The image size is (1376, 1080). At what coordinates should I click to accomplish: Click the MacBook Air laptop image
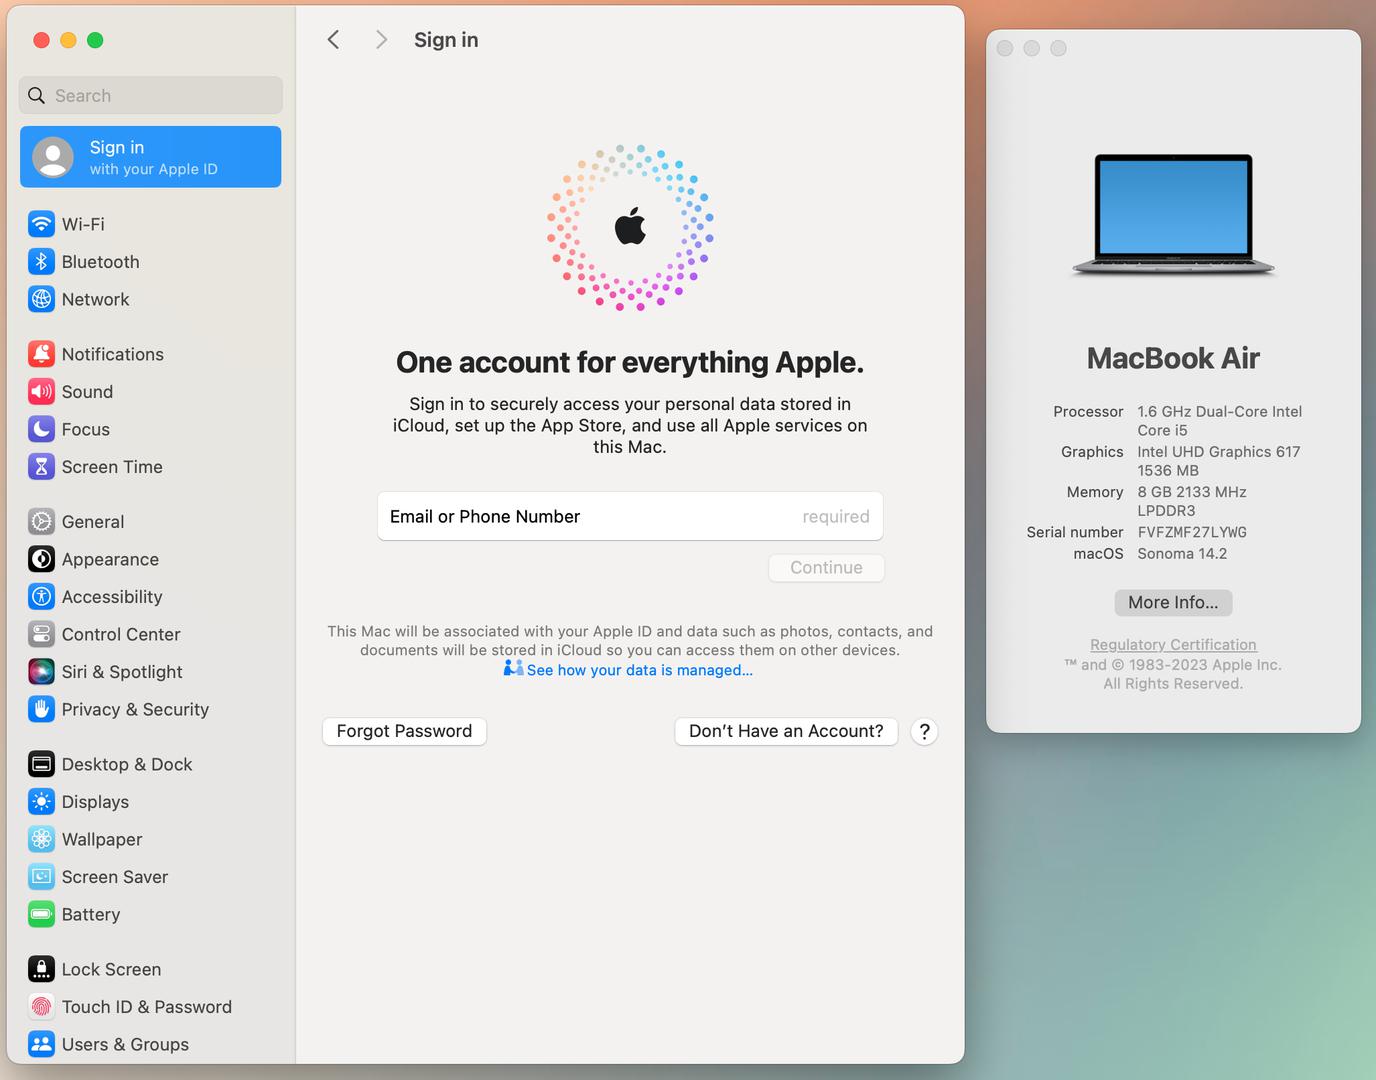coord(1173,215)
